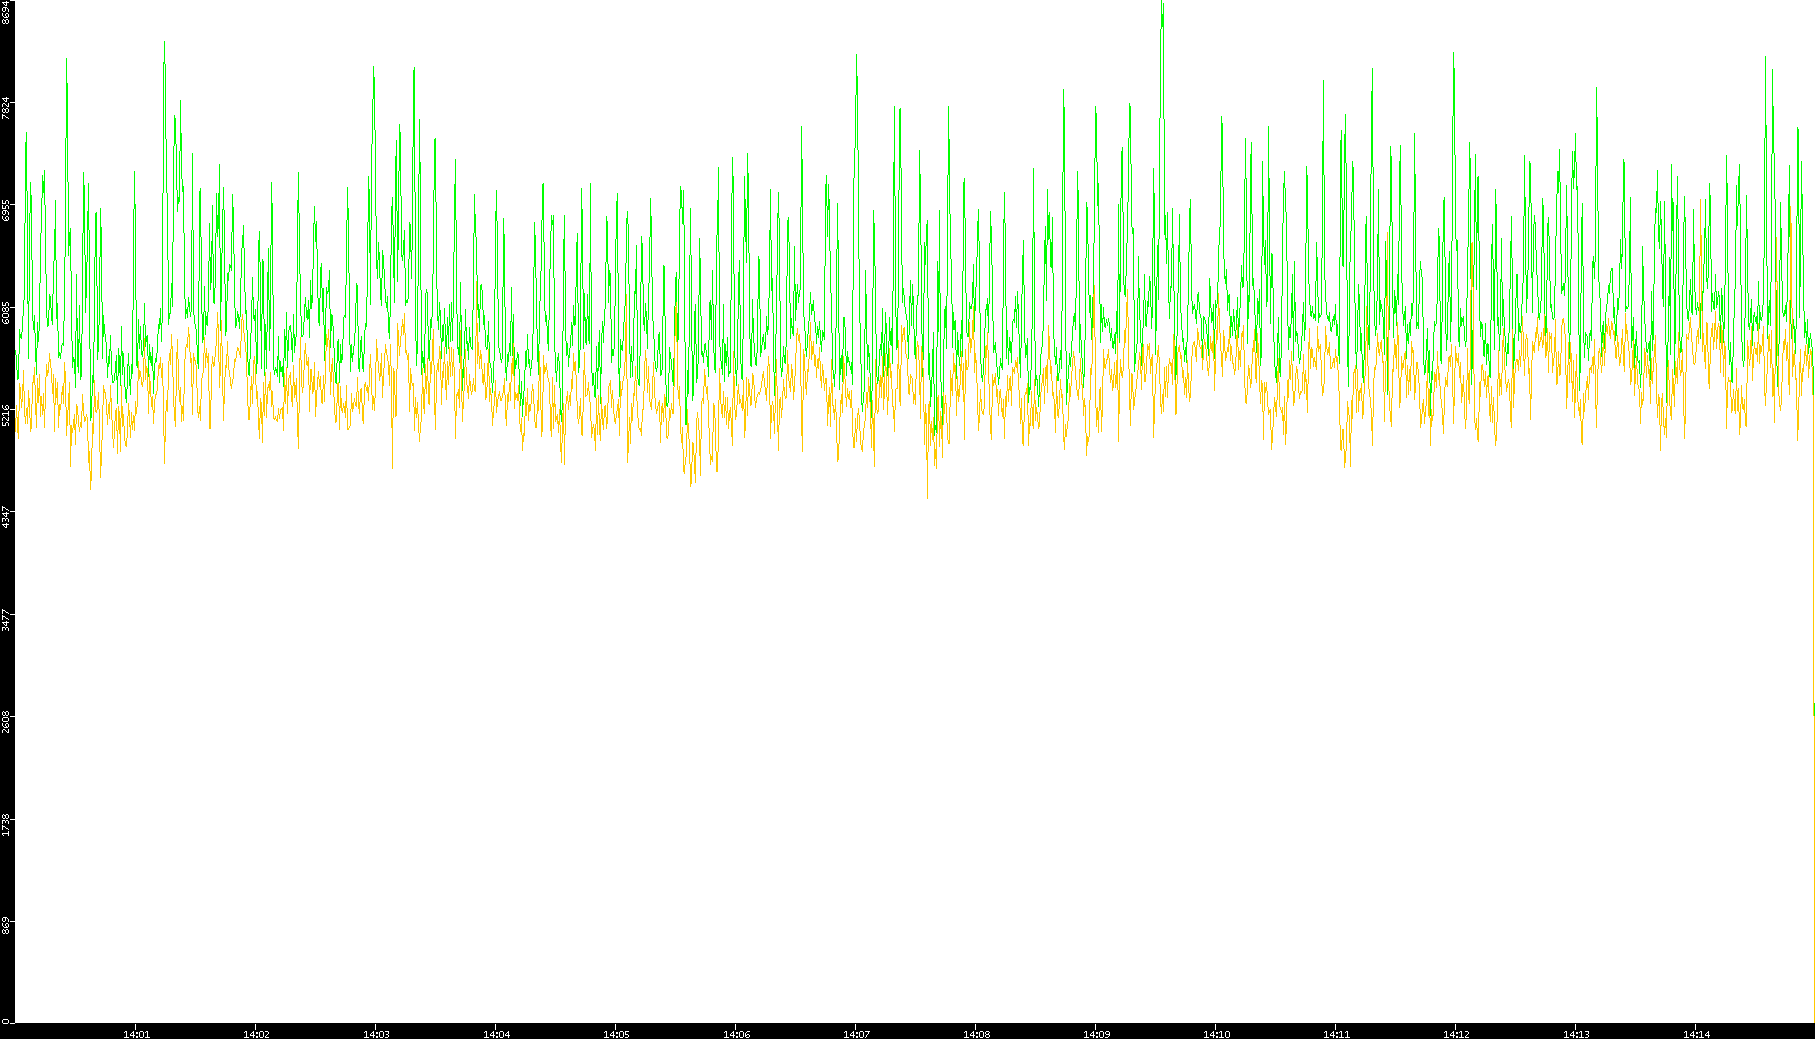The width and height of the screenshot is (1815, 1039).
Task: Click the 1738 value on the vertical axis
Action: pyautogui.click(x=7, y=824)
